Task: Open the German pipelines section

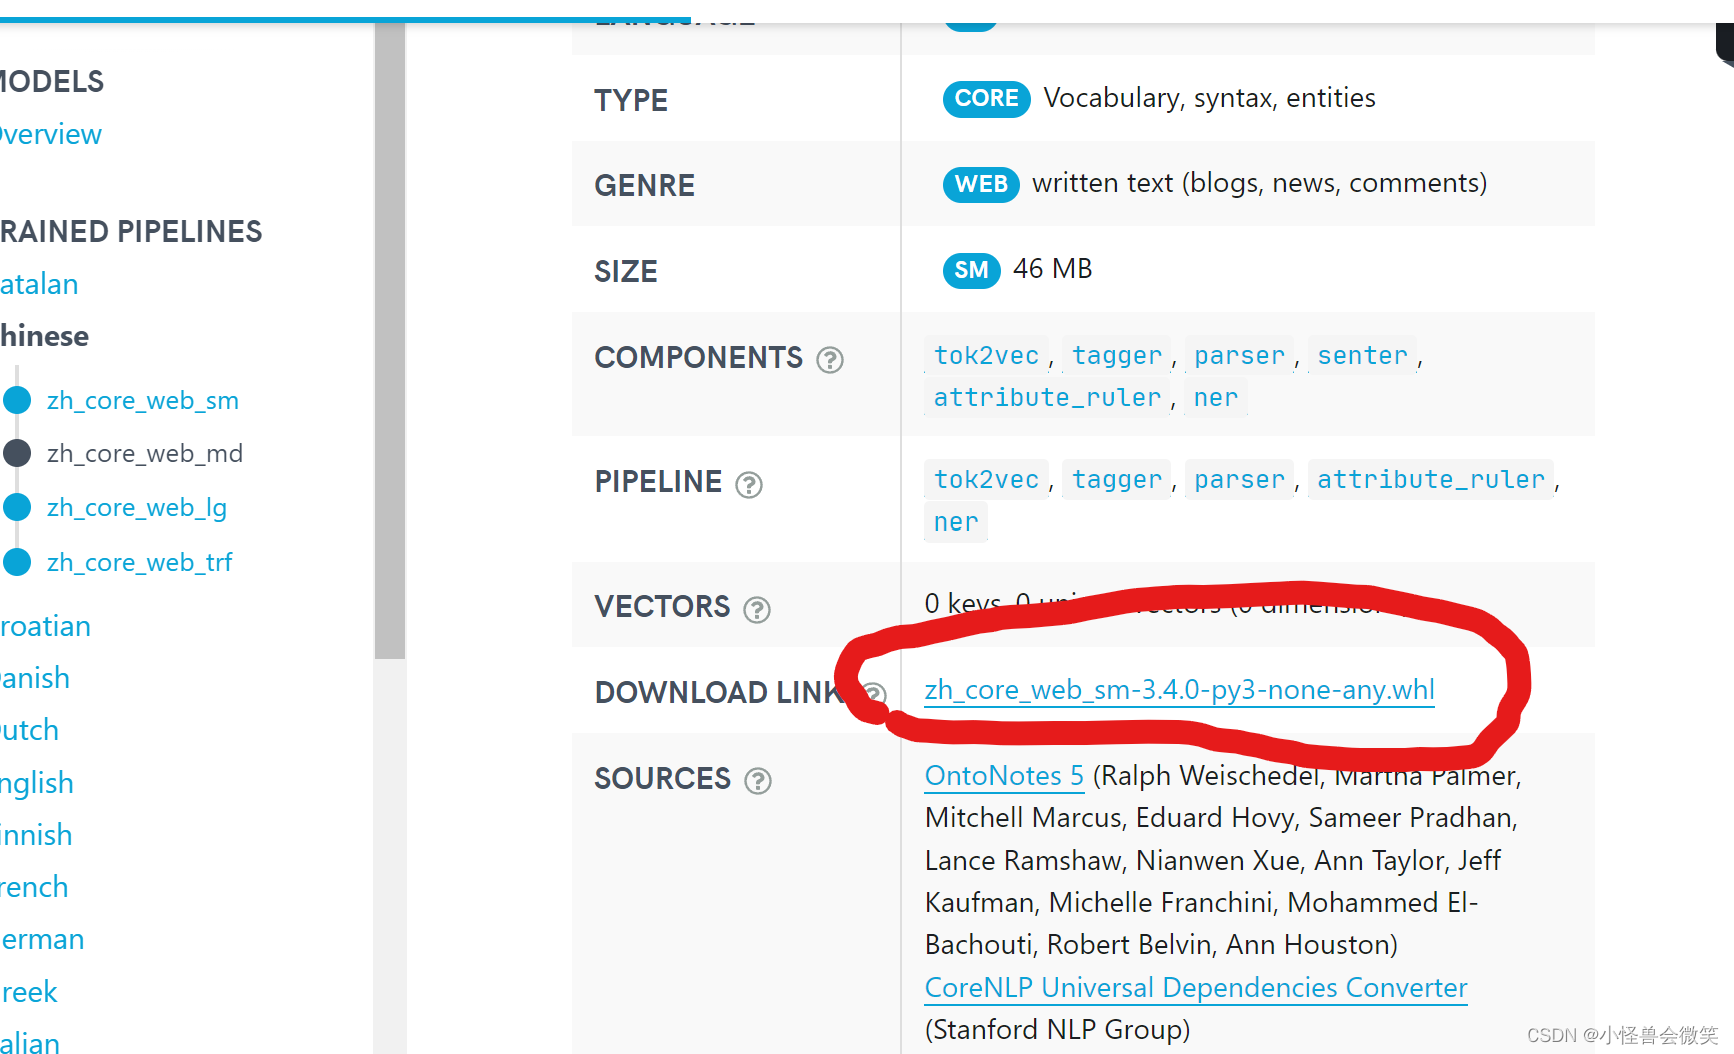Action: pos(42,939)
